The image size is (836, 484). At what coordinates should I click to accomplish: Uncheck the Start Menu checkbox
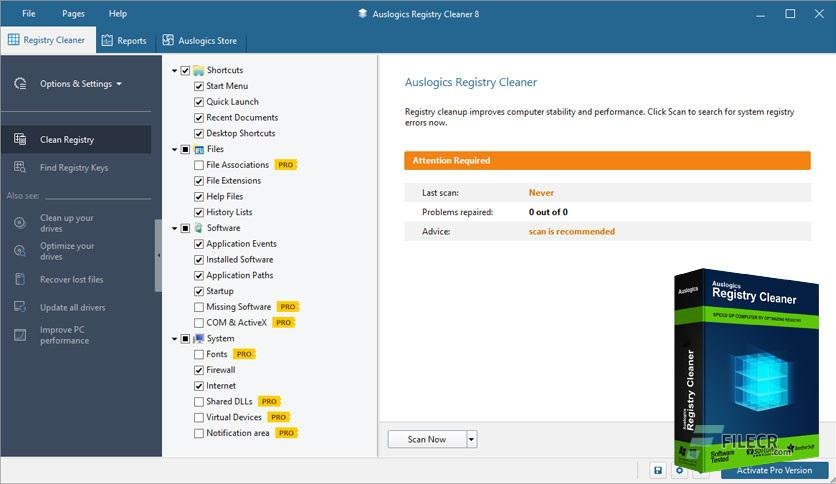199,86
